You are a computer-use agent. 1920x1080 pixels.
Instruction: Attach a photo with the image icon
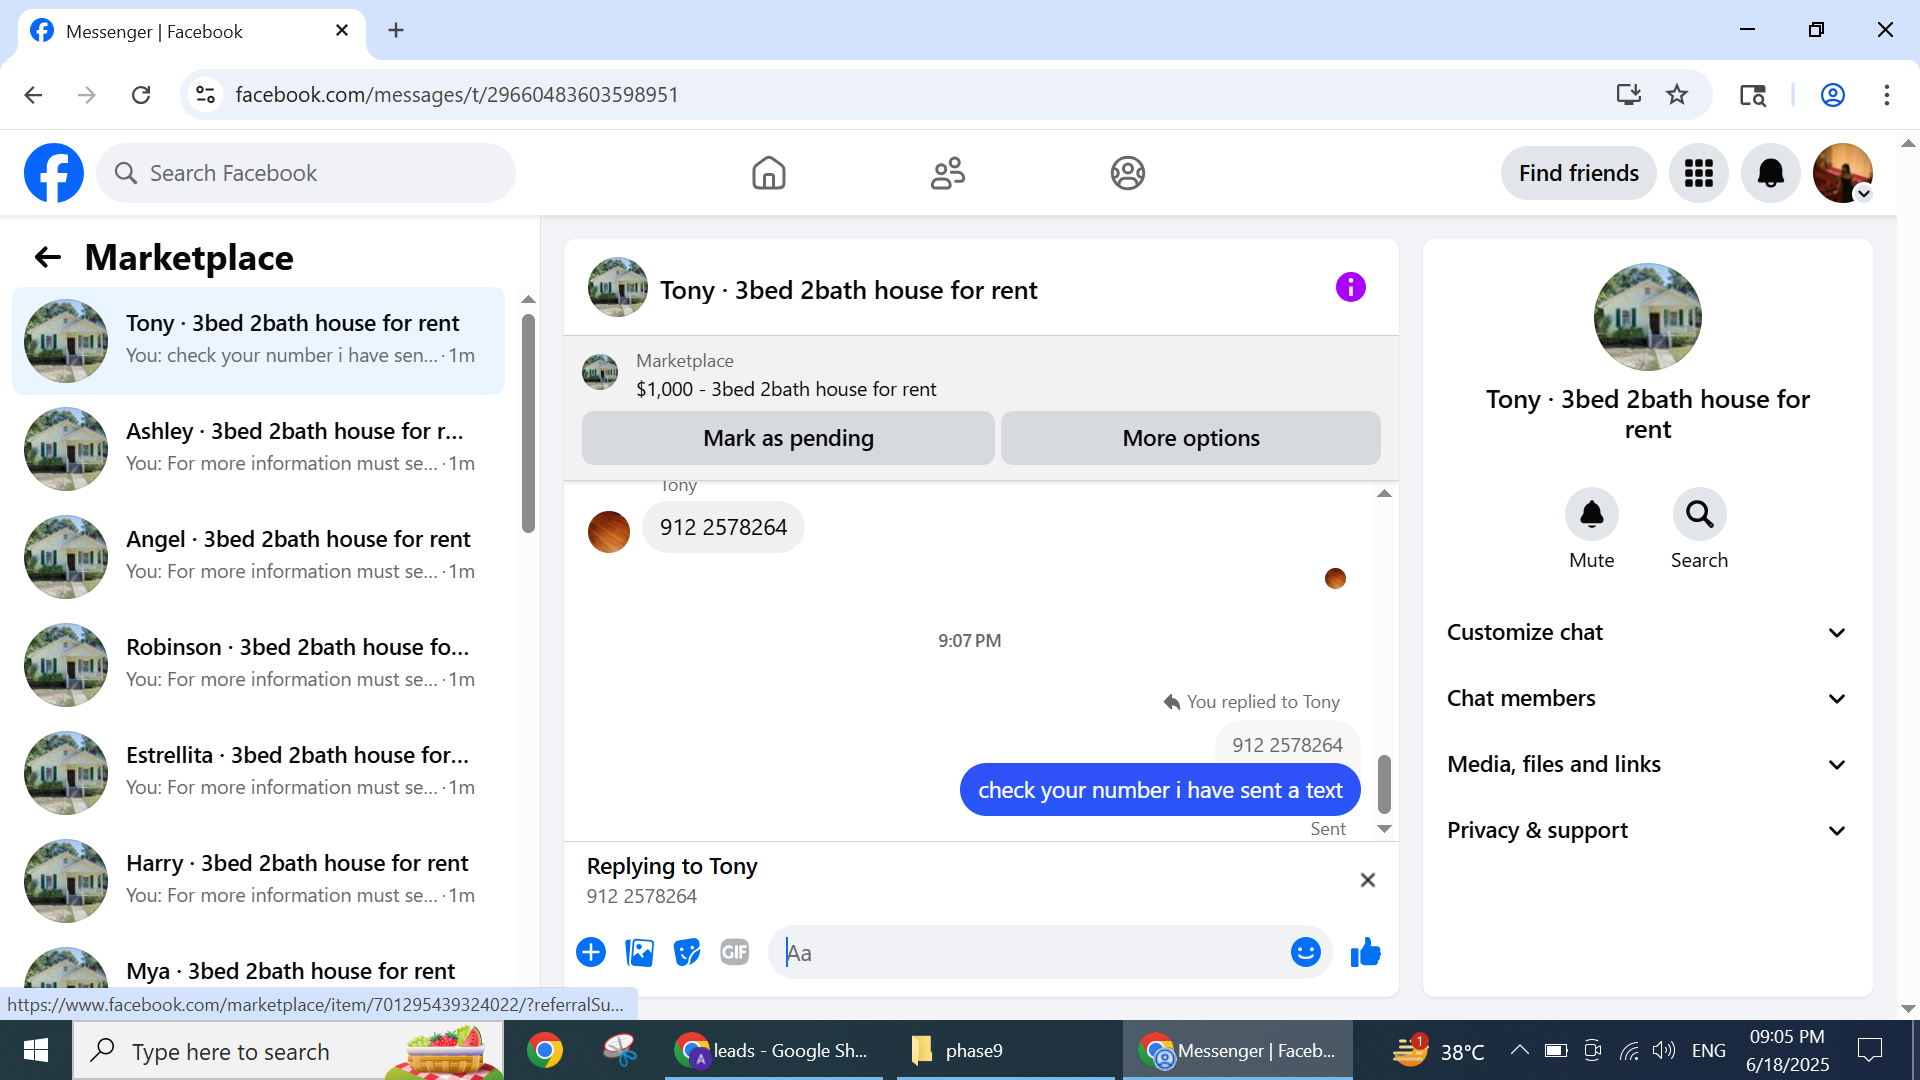pyautogui.click(x=639, y=952)
